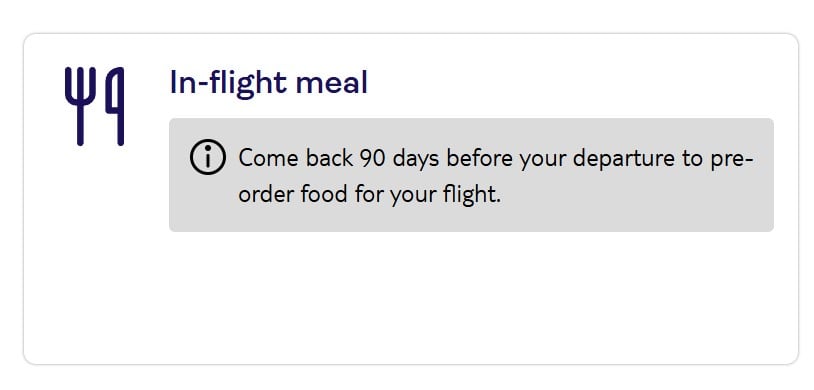The width and height of the screenshot is (814, 390).
Task: Click the knife icon in the meal card
Action: pyautogui.click(x=115, y=106)
